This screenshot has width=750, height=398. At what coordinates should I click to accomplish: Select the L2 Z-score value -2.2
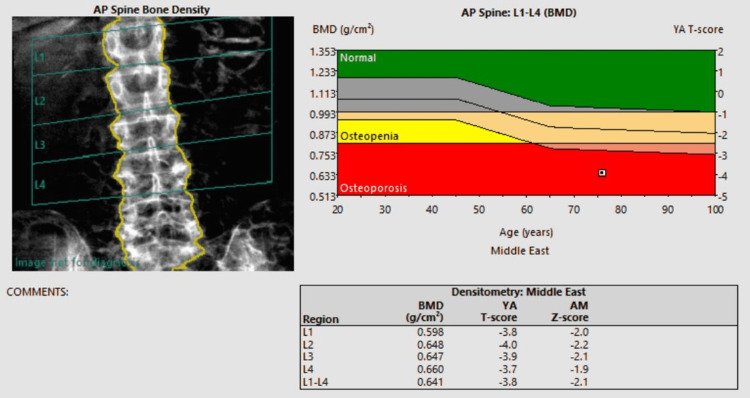[579, 344]
